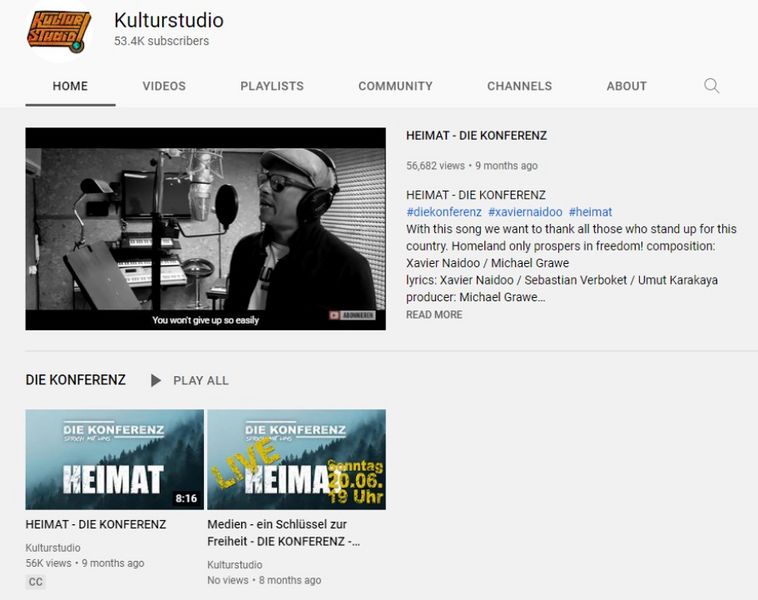The width and height of the screenshot is (758, 600).
Task: Click the 'No views • 8 months ago' text
Action: [x=264, y=580]
